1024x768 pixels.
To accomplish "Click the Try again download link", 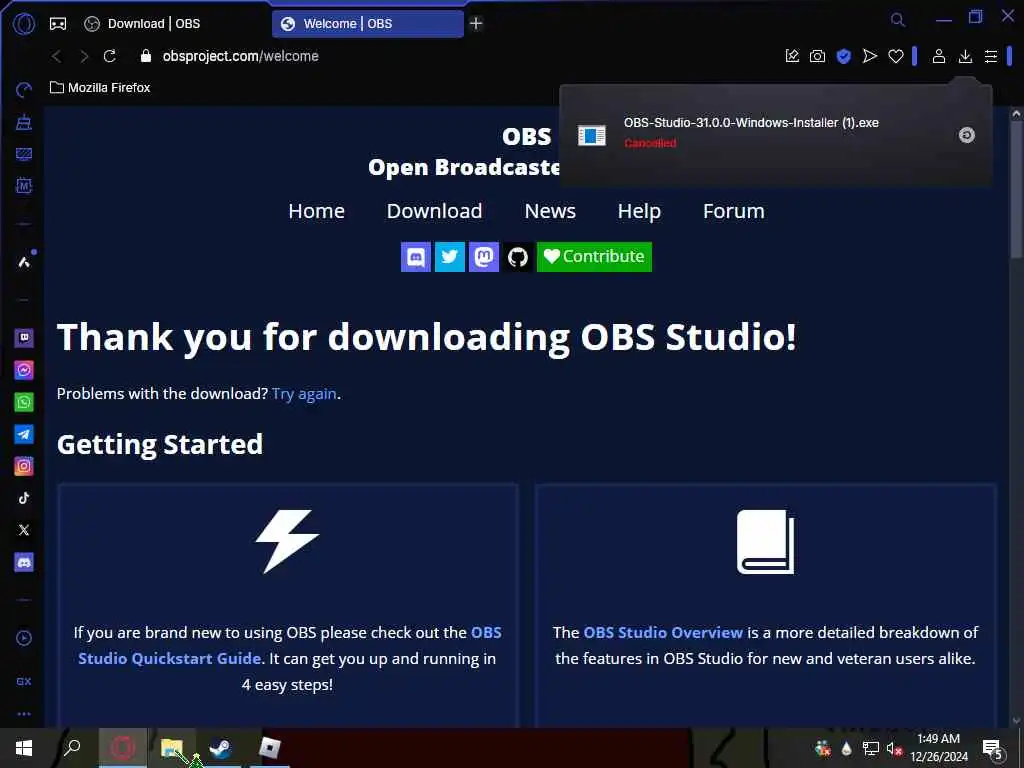I will pyautogui.click(x=304, y=394).
